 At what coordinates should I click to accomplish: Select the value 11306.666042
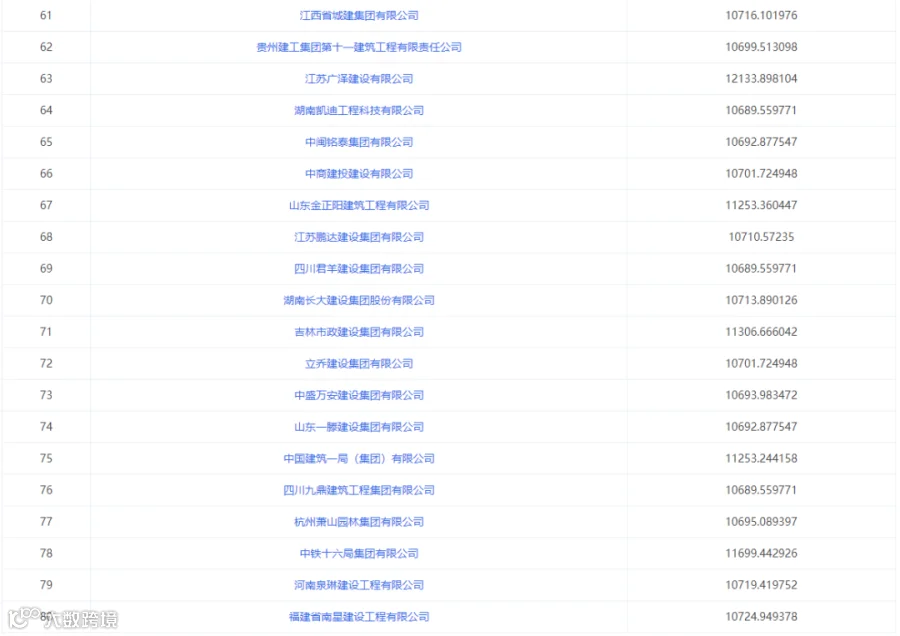(761, 332)
